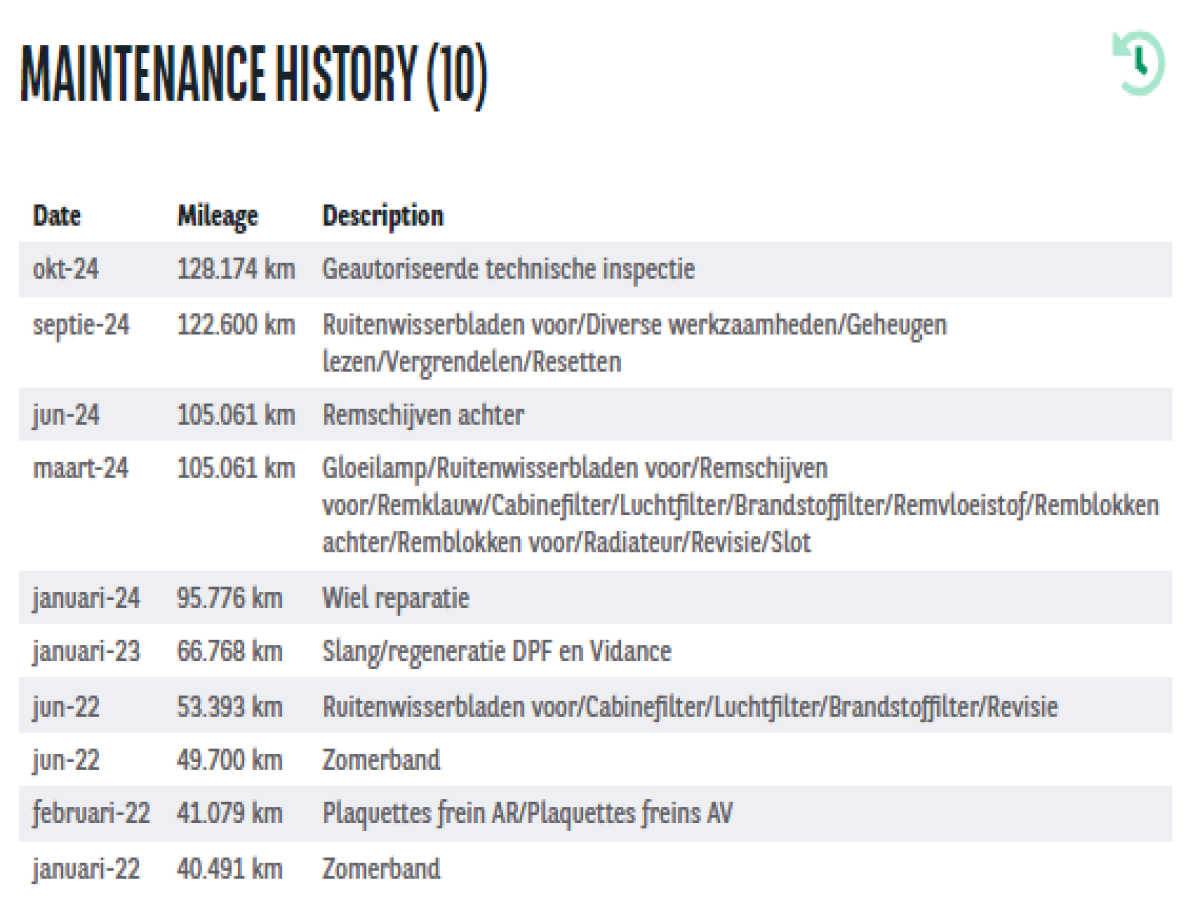Select the maart-24 date cell

click(80, 468)
